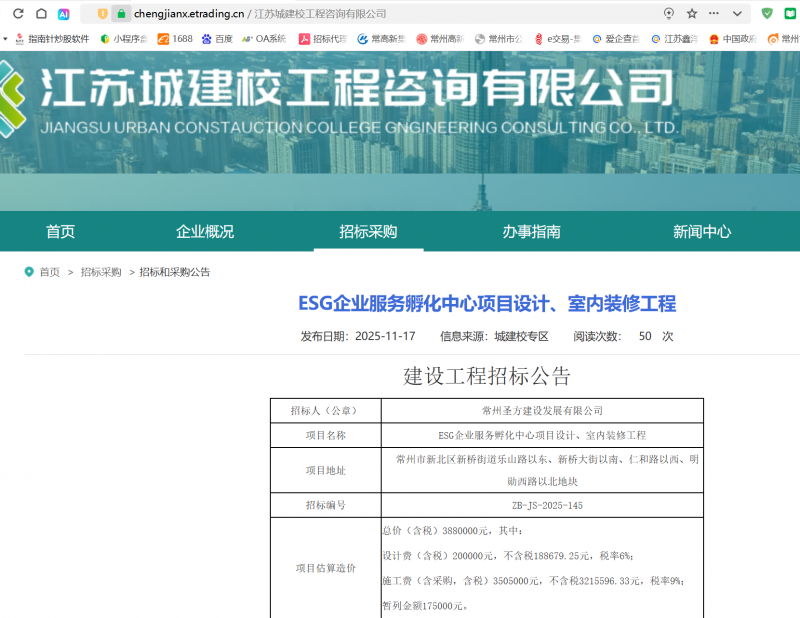Open the 1688 bookmark

click(175, 39)
